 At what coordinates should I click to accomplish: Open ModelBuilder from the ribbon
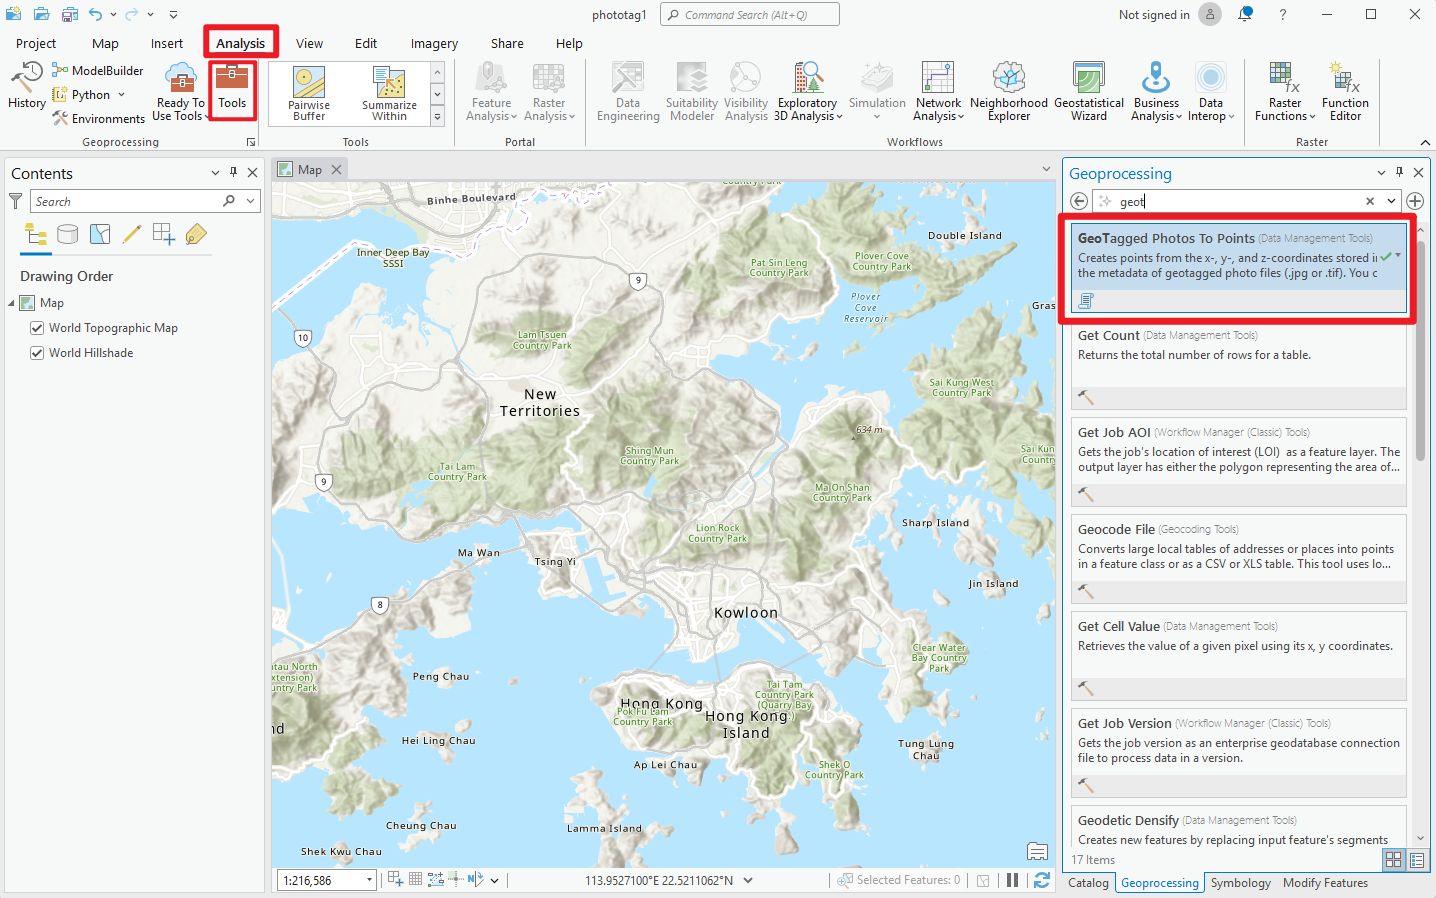[97, 70]
